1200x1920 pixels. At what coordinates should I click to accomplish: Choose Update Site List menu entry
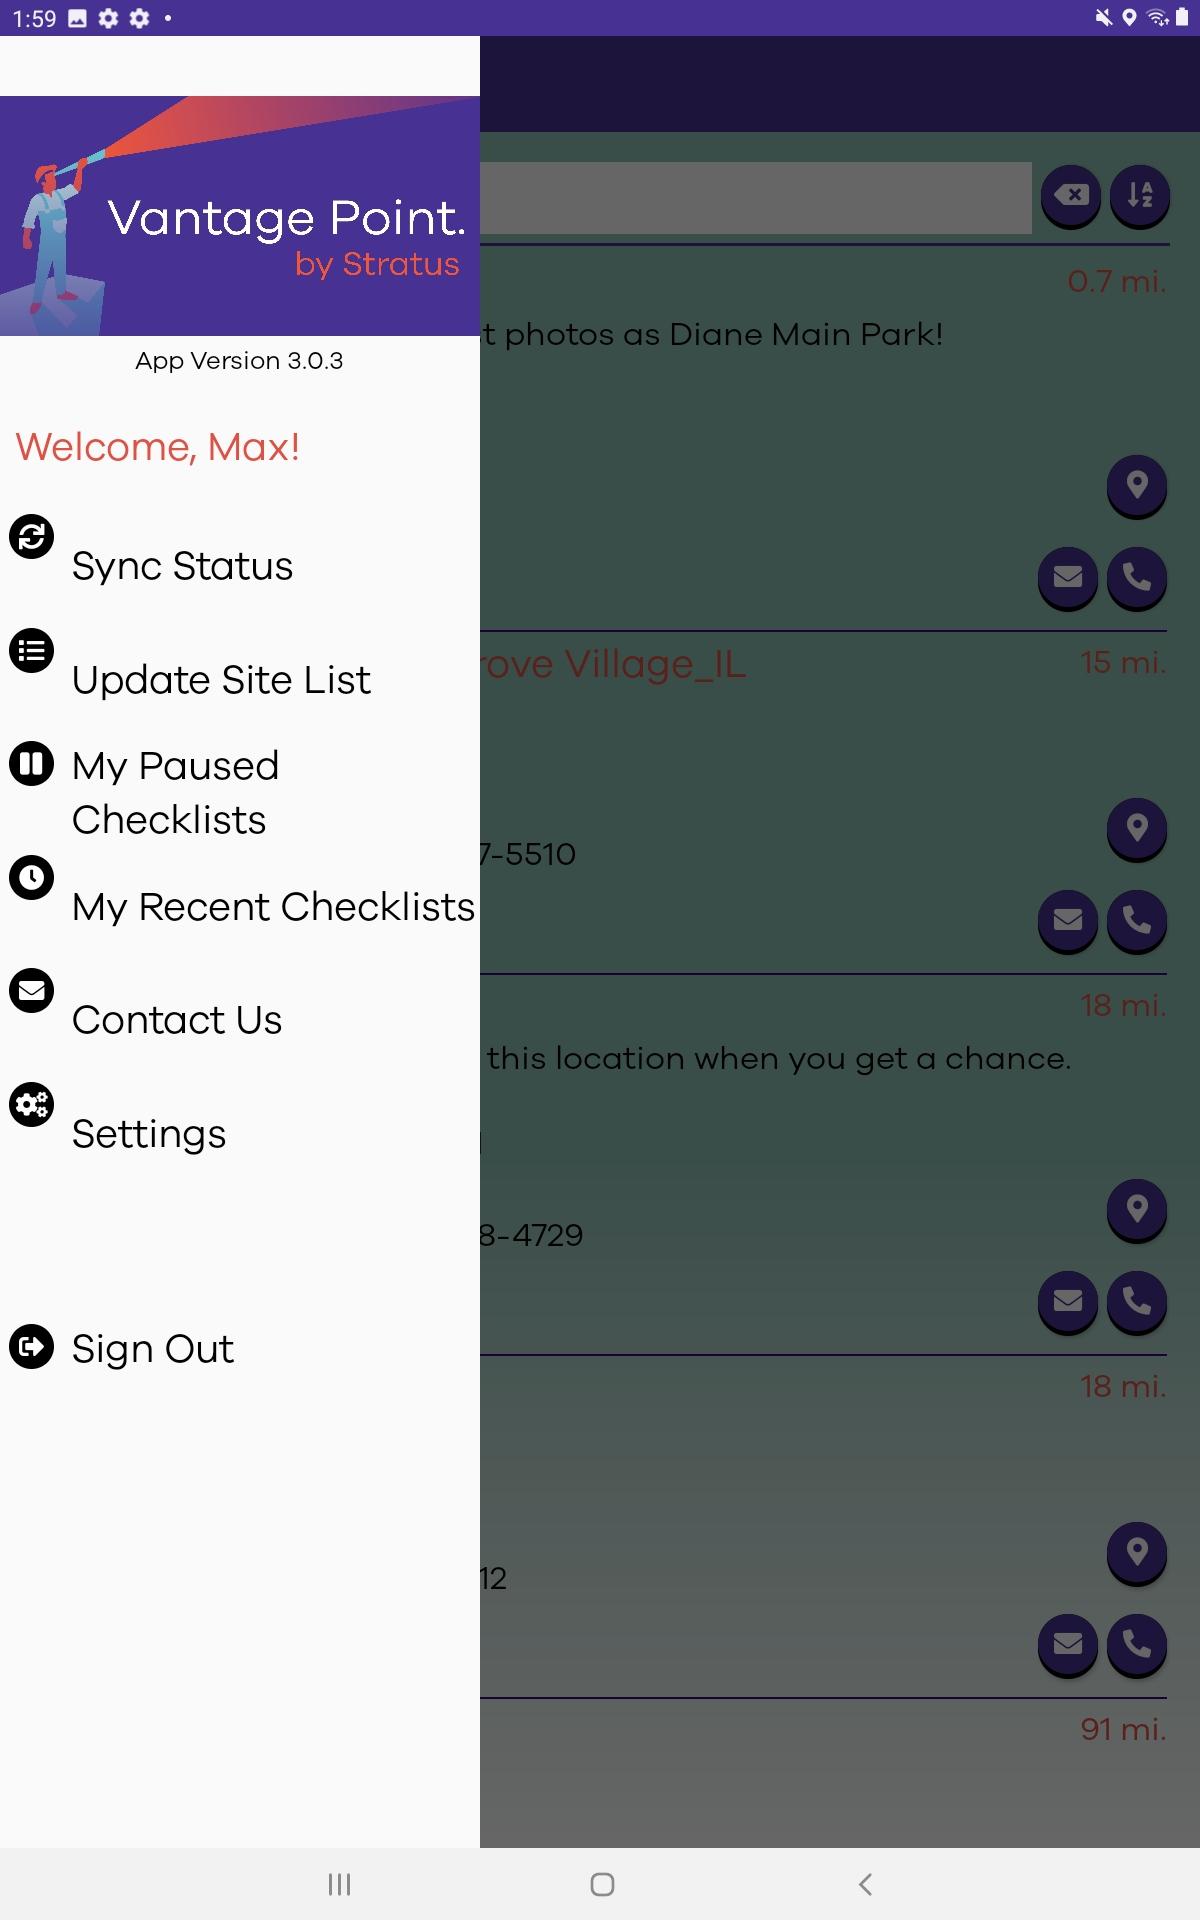pyautogui.click(x=221, y=680)
